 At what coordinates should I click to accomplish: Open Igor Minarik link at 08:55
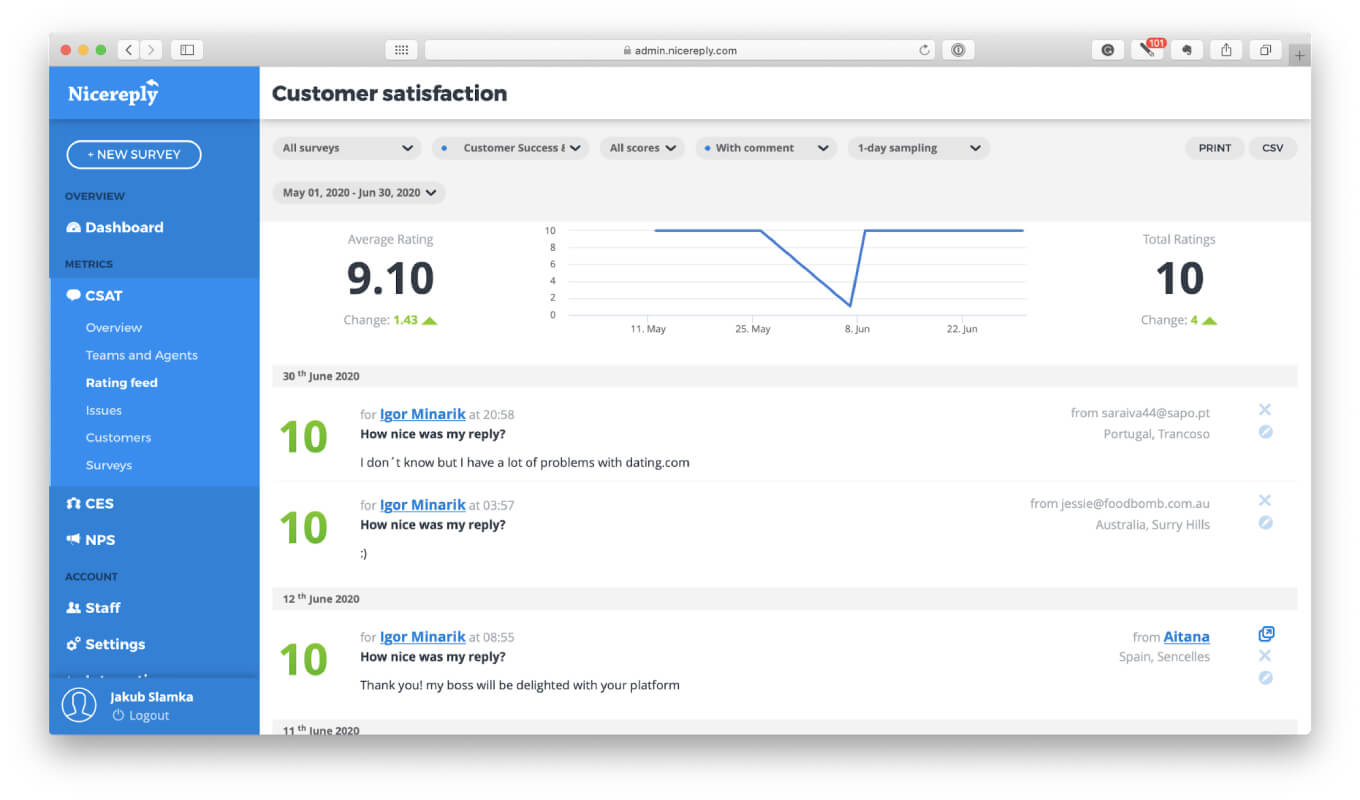[422, 637]
